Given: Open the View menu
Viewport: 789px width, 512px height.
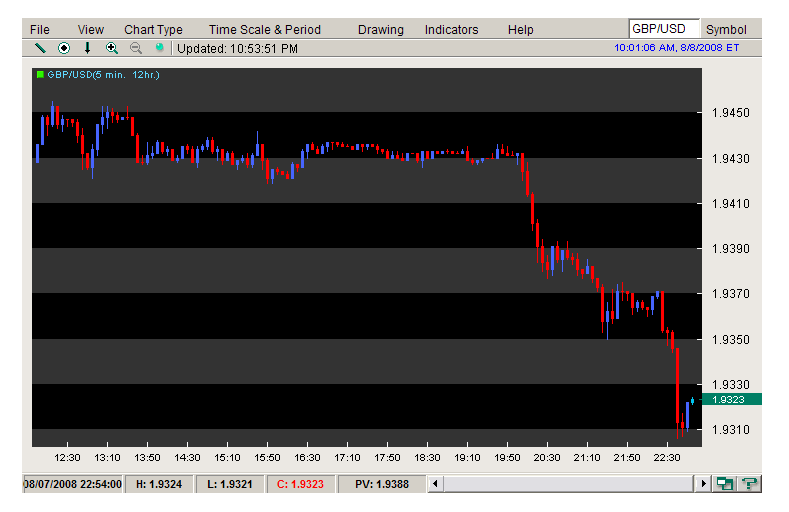Looking at the screenshot, I should 90,30.
